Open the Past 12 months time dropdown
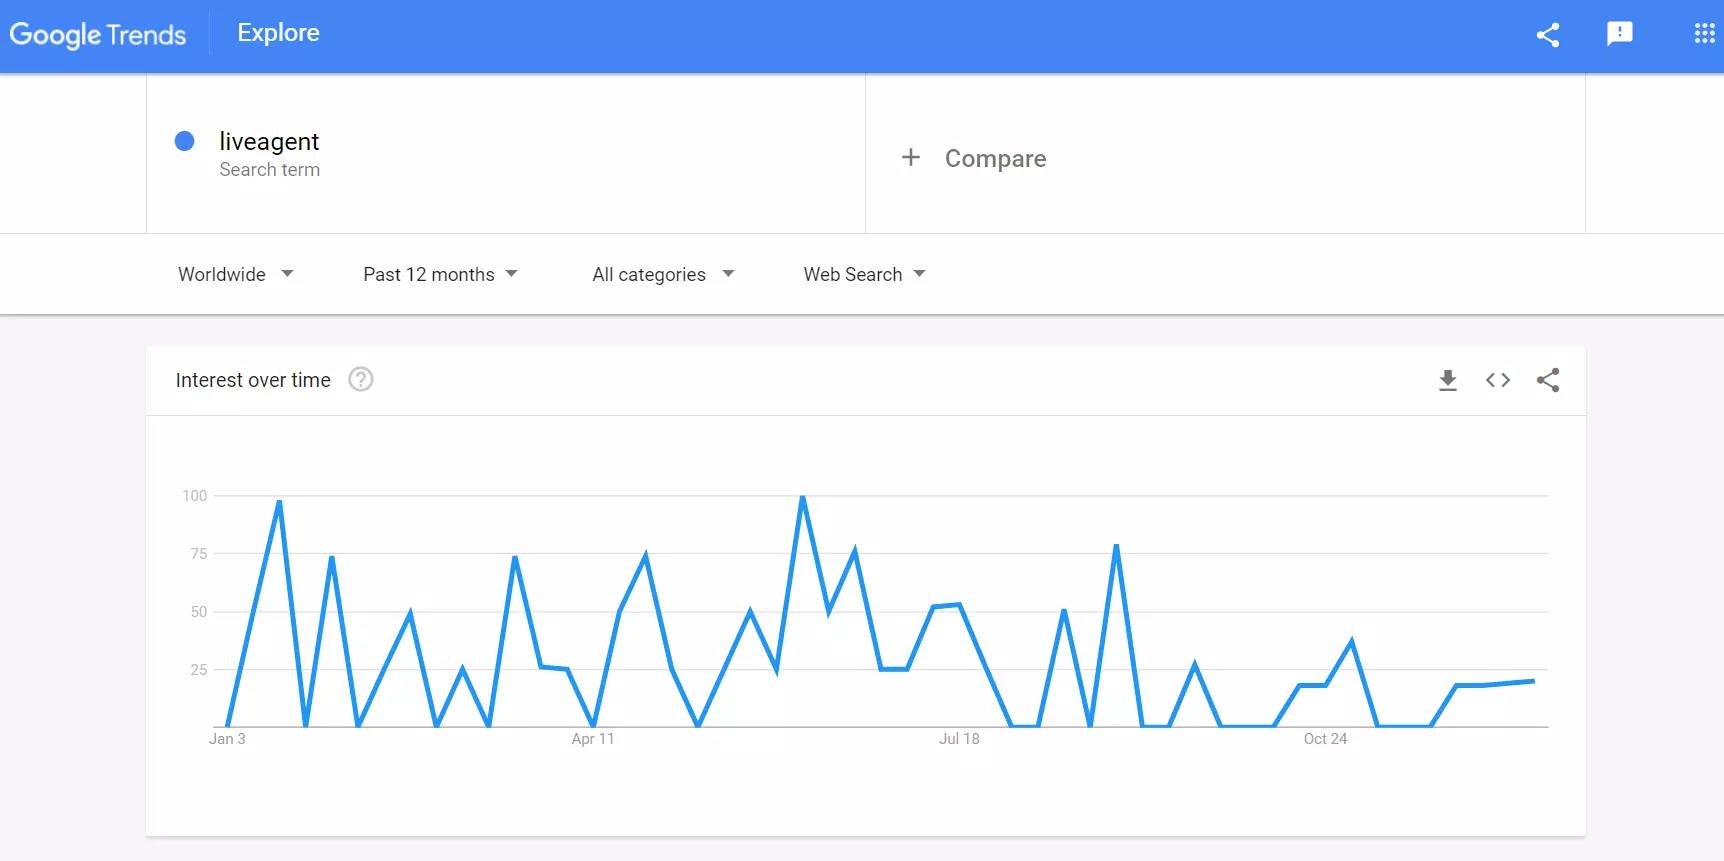Screen dimensions: 1724x861 (440, 274)
